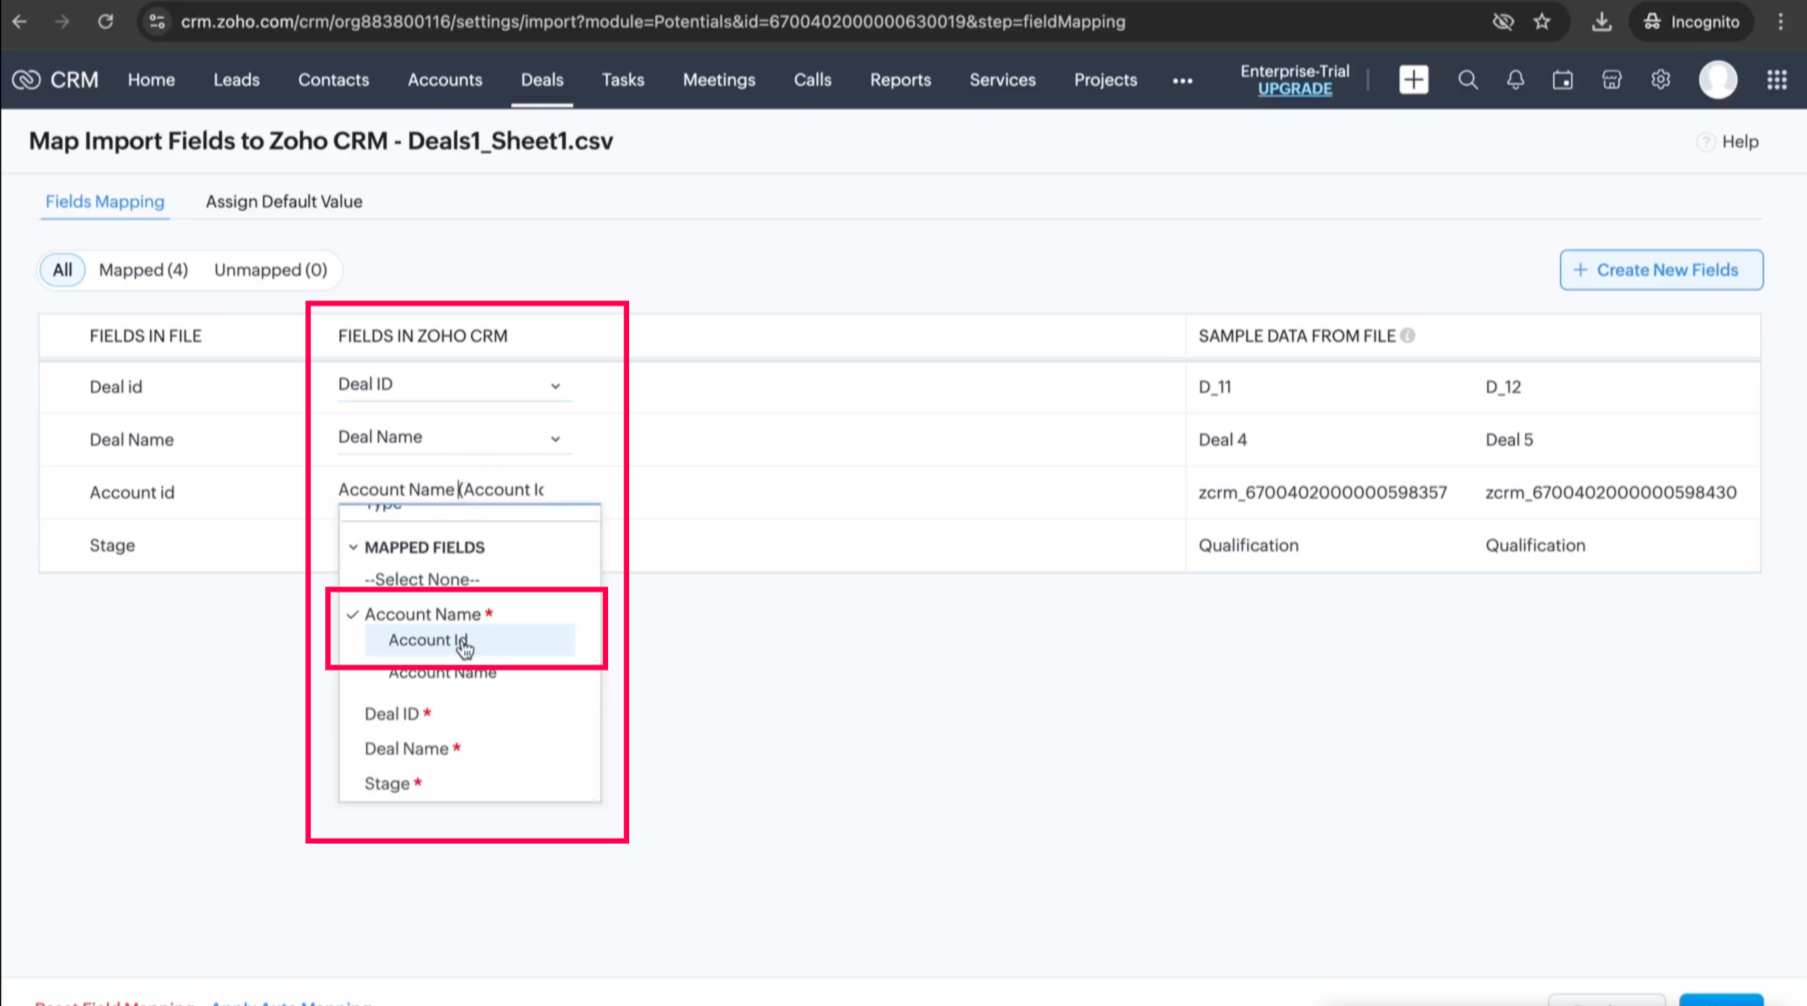Click the Help question mark icon
Viewport: 1807px width, 1006px height.
(x=1705, y=142)
